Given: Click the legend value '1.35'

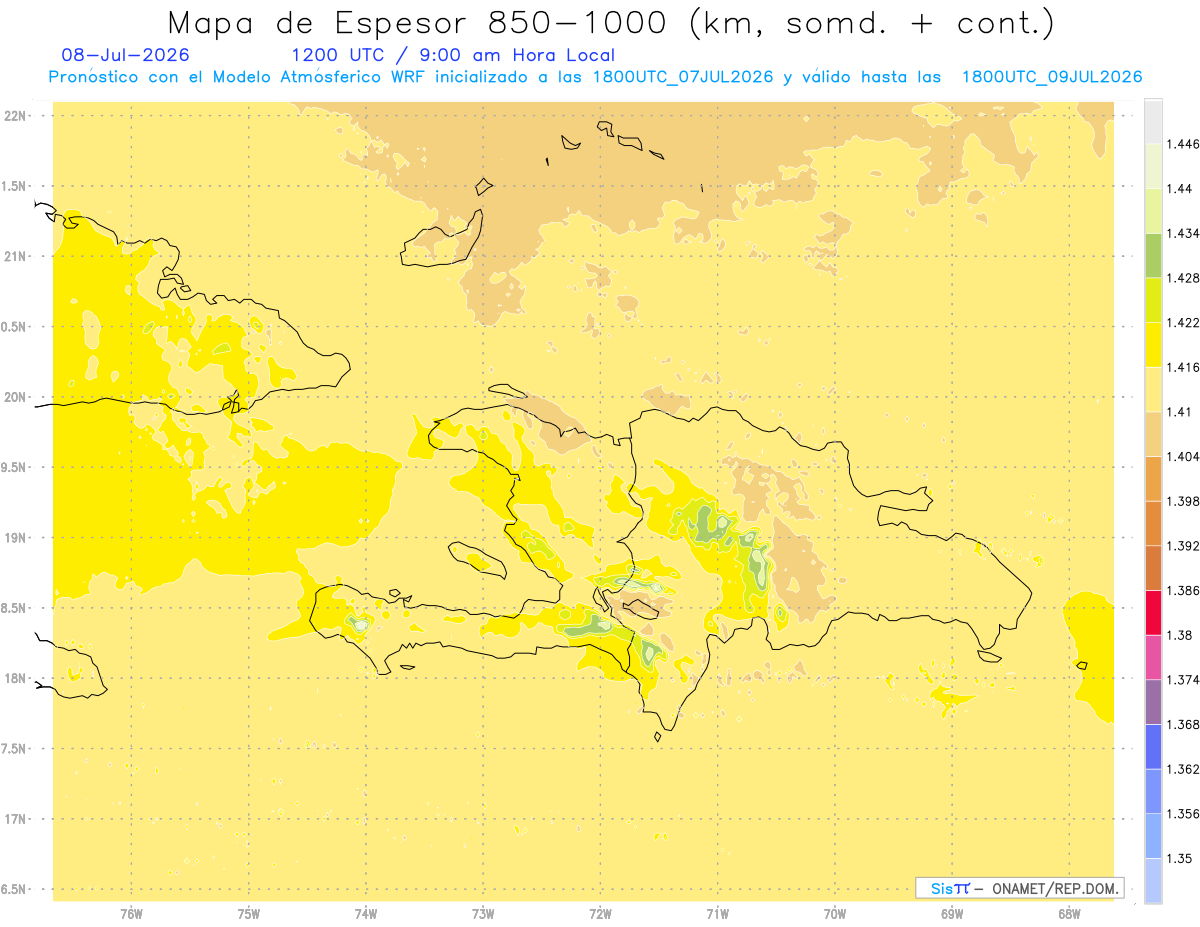Looking at the screenshot, I should [x=1179, y=859].
